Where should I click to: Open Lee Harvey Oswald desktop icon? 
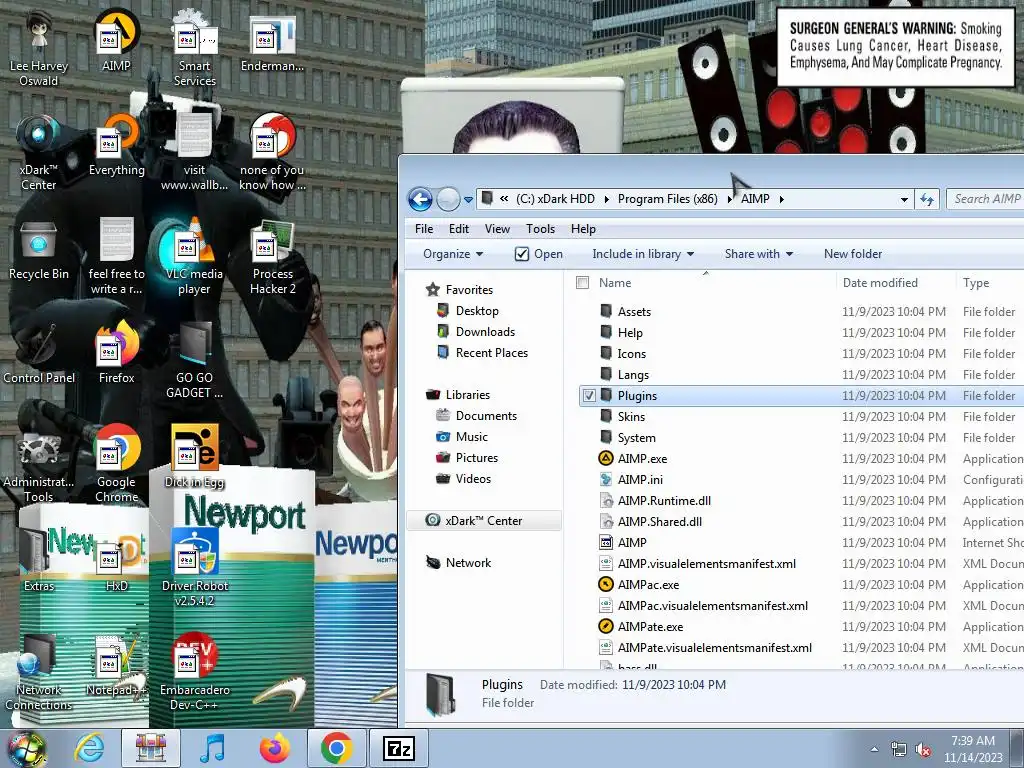click(39, 47)
